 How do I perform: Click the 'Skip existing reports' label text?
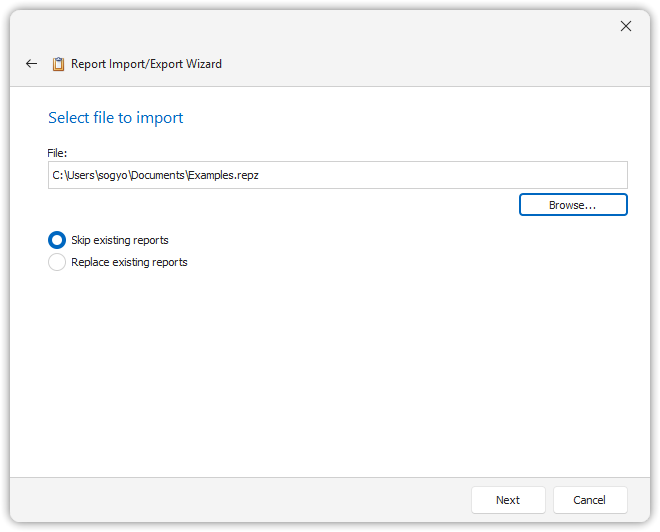[120, 240]
